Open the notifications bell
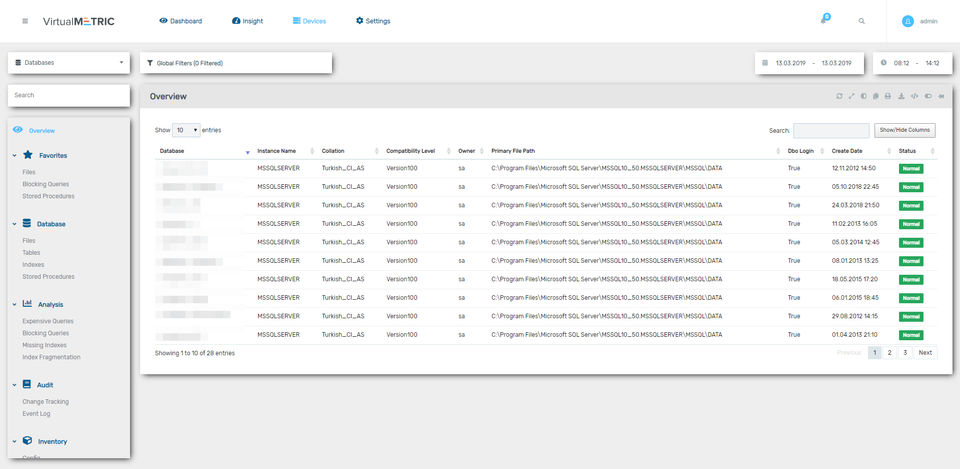The width and height of the screenshot is (960, 469). pyautogui.click(x=825, y=20)
